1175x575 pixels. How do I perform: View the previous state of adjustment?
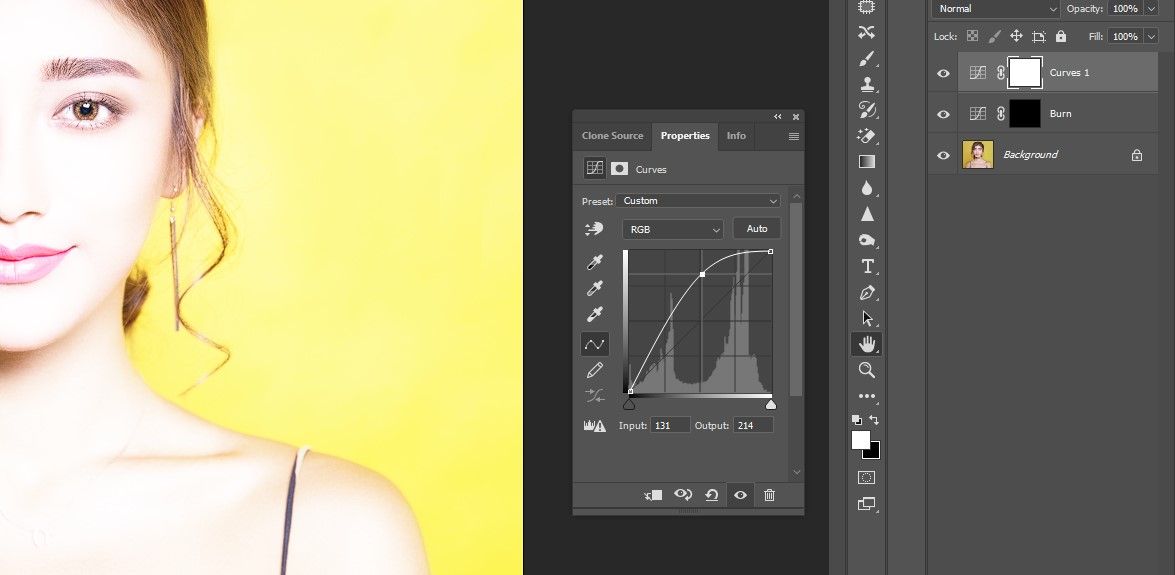tap(683, 495)
